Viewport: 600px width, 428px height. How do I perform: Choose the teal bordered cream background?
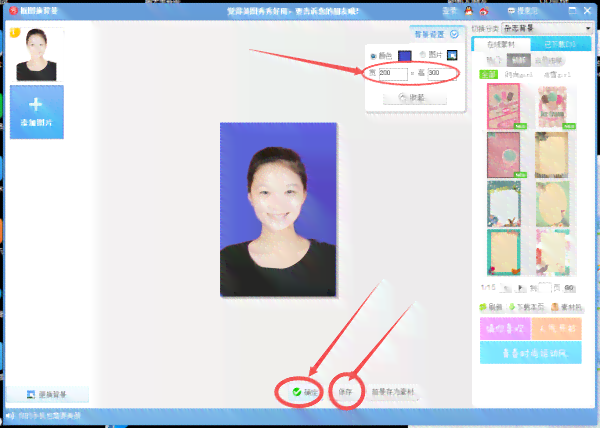504,252
